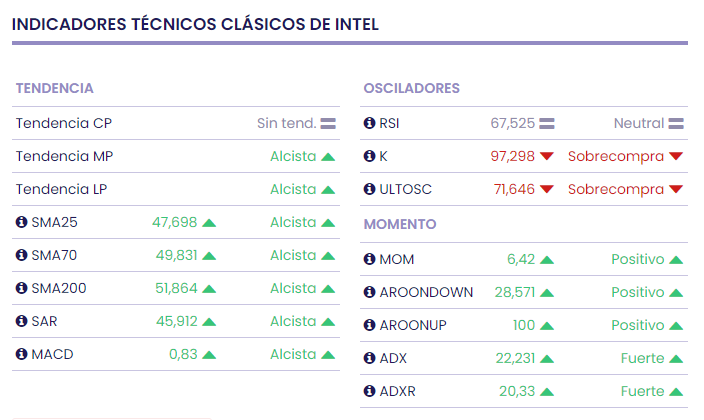Viewport: 704px width, 420px height.
Task: Click the ADX info icon
Action: coord(369,358)
